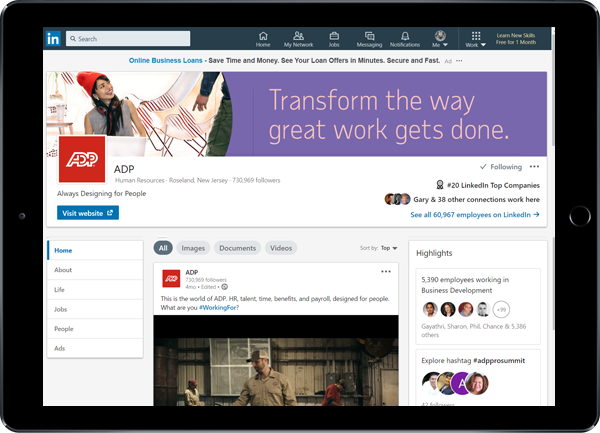Open the ADP post three-dot options
This screenshot has height=433, width=600.
click(x=386, y=272)
